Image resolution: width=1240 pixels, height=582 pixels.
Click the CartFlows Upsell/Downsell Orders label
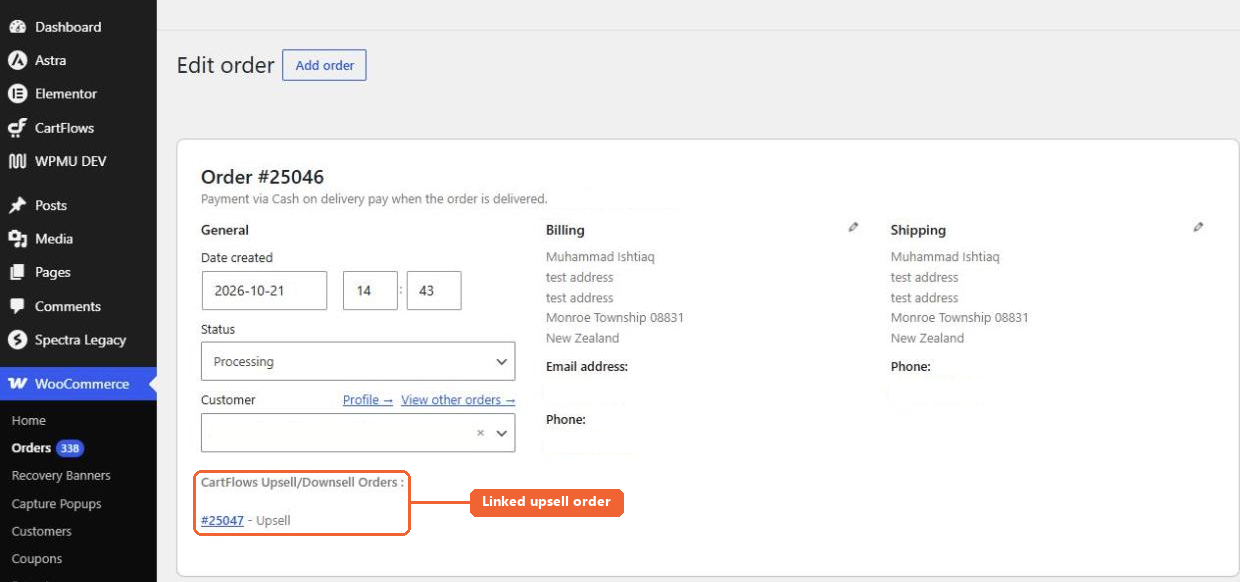[x=302, y=482]
